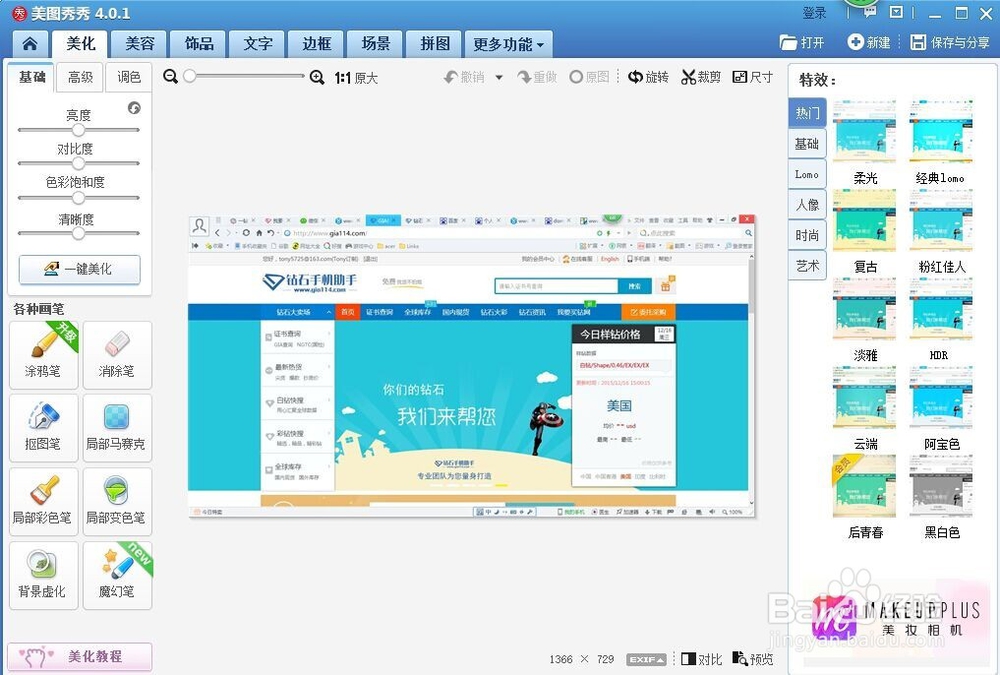
Task: Open the 尺寸 resize tool
Action: point(753,77)
